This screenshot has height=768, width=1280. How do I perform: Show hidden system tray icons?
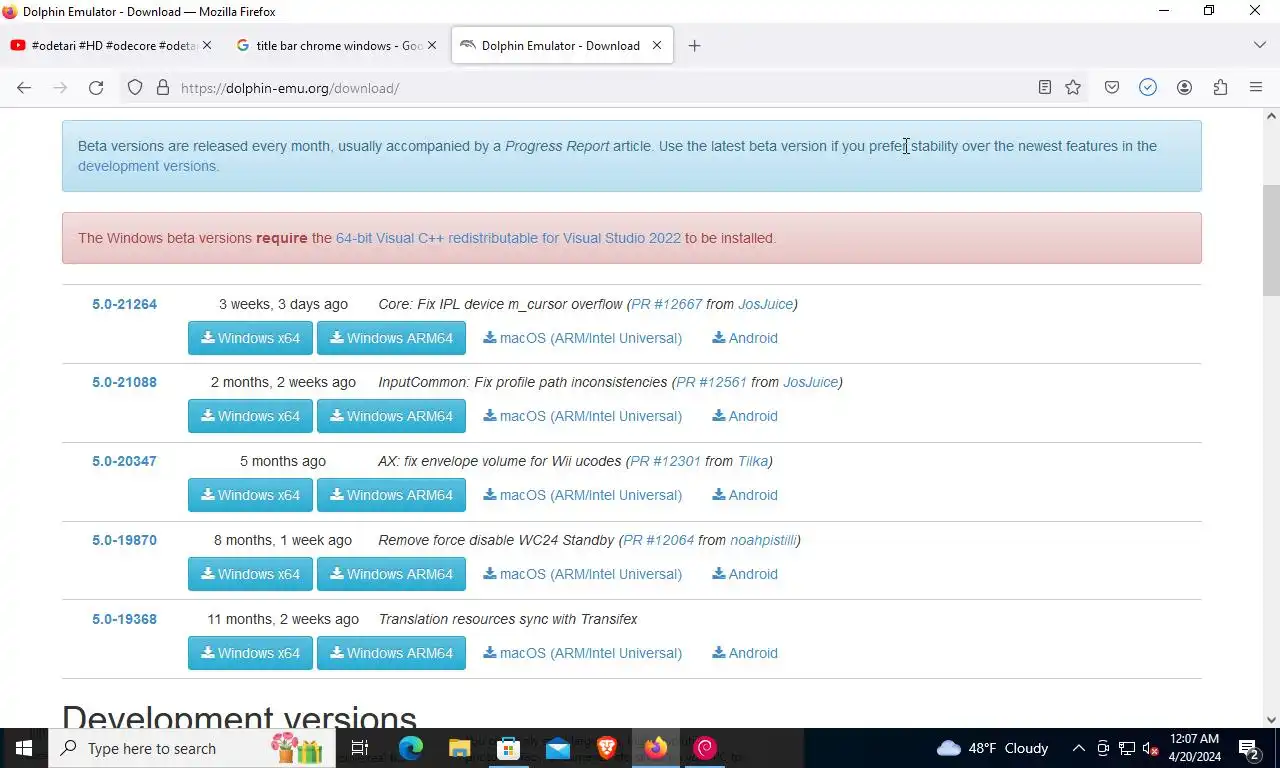(x=1078, y=748)
